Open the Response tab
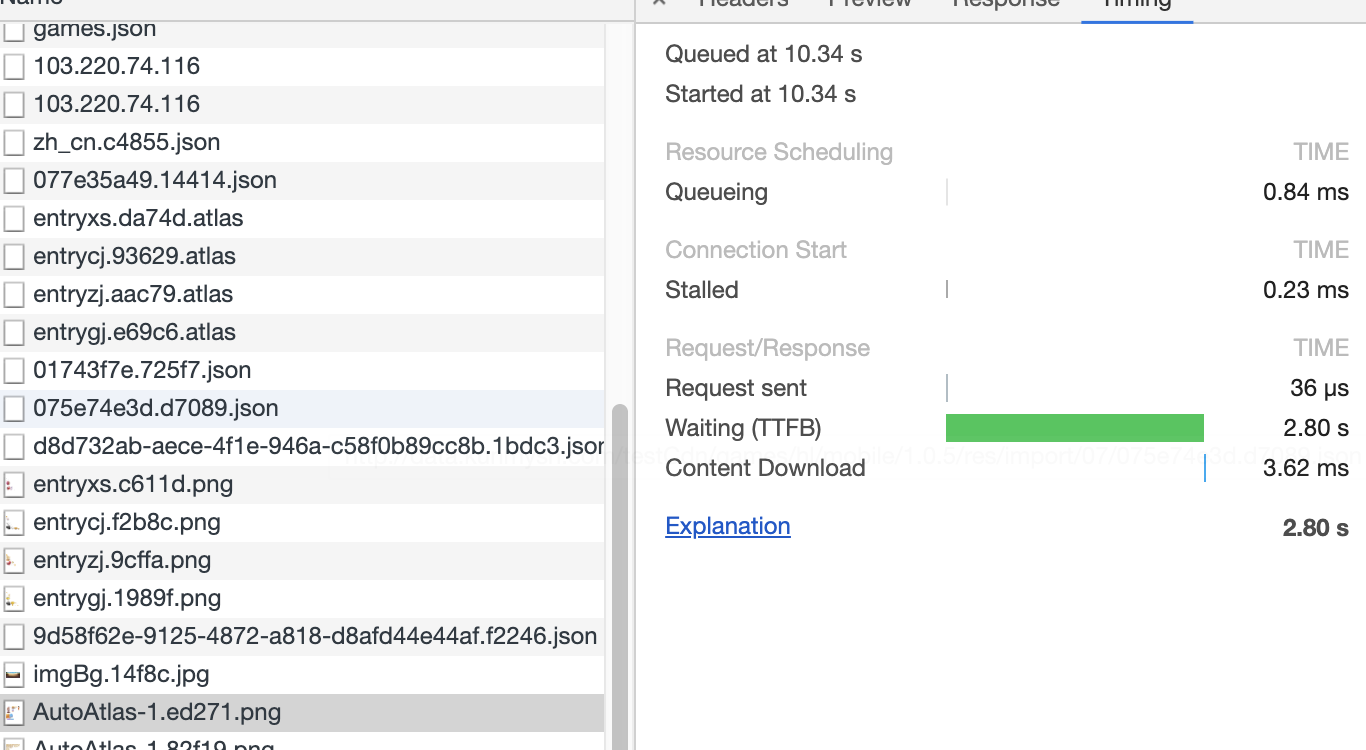Image resolution: width=1366 pixels, height=750 pixels. [1005, 4]
